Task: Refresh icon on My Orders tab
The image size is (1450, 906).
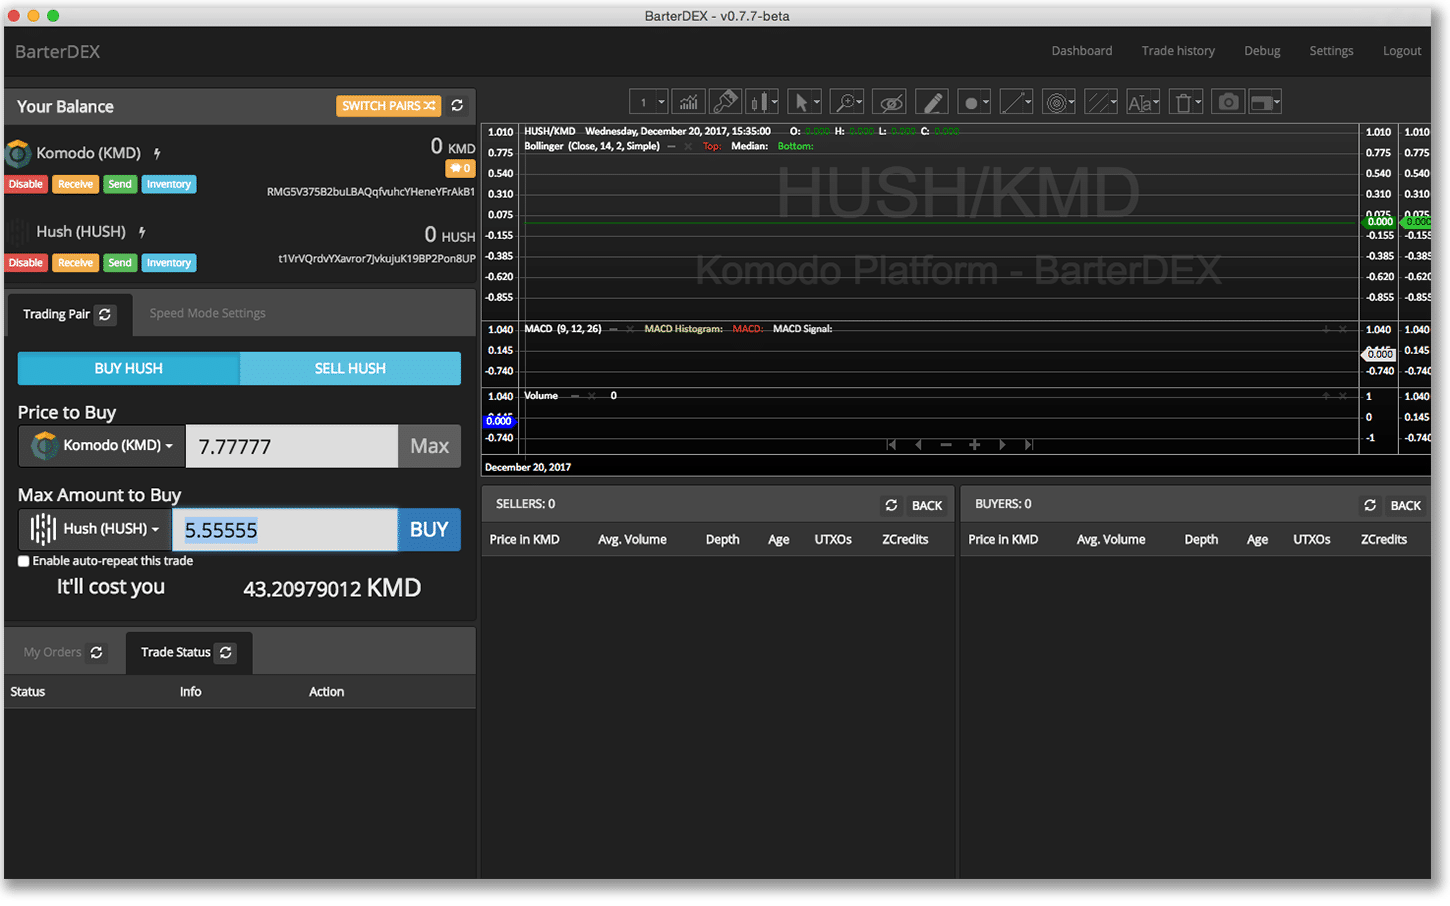Action: tap(97, 652)
